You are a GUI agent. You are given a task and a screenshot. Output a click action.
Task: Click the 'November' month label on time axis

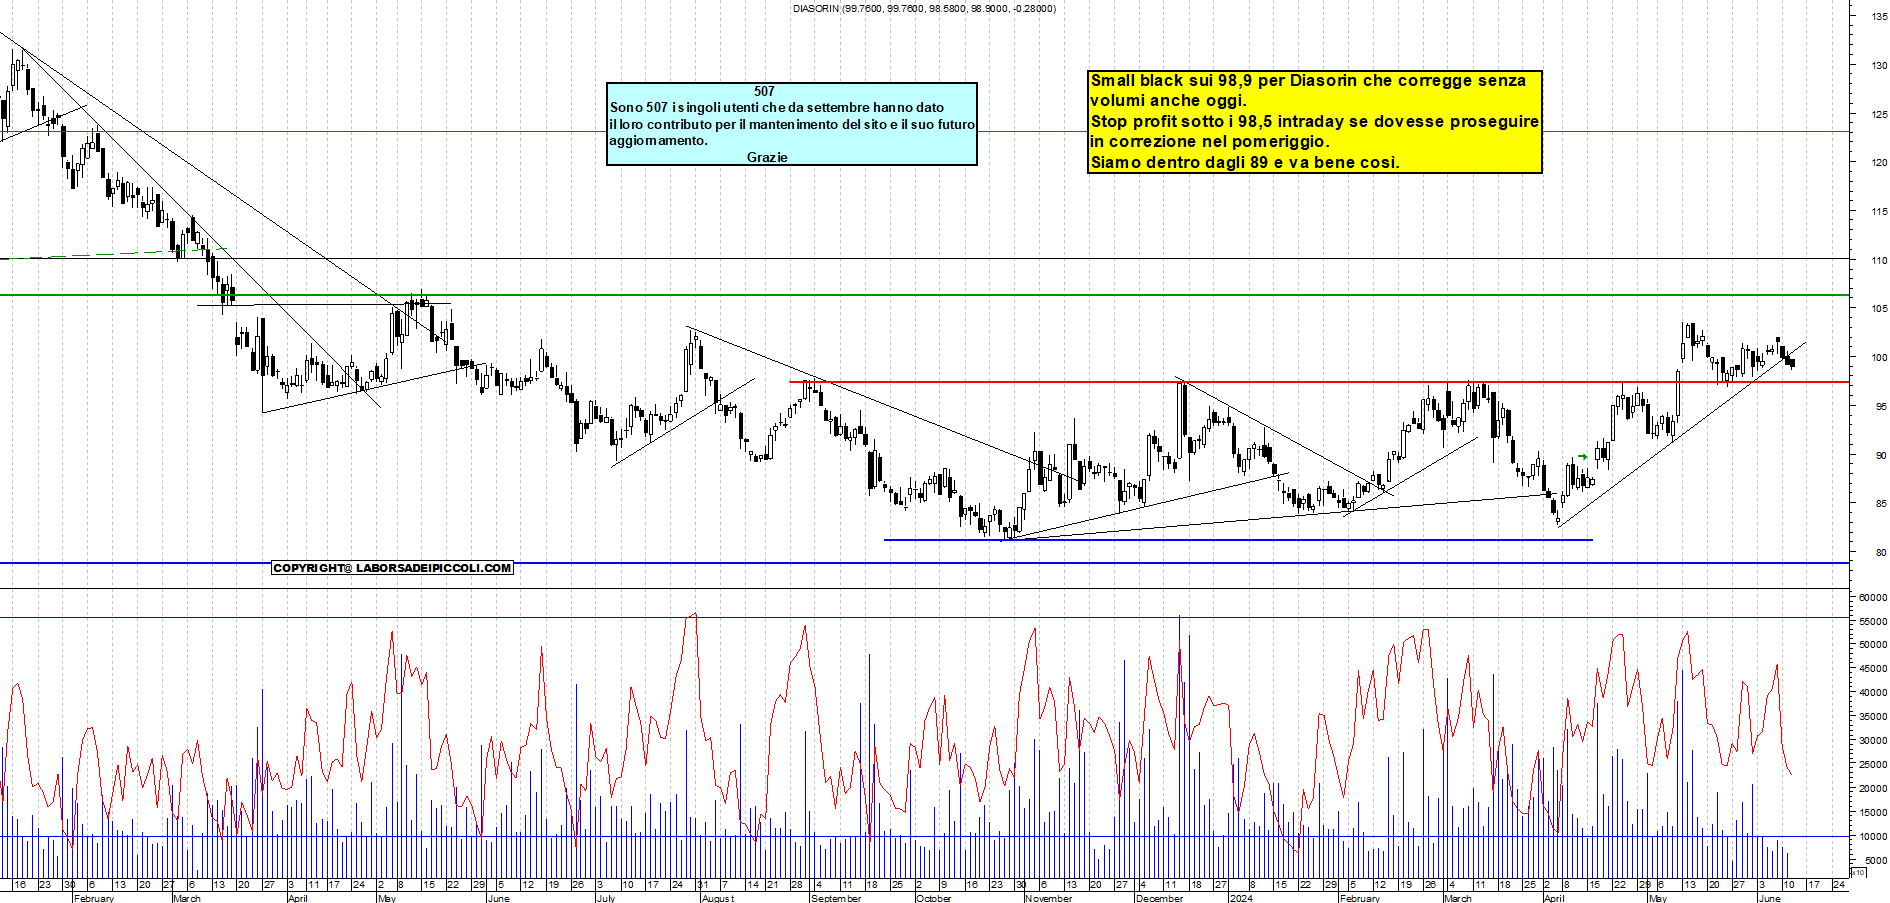click(1048, 898)
